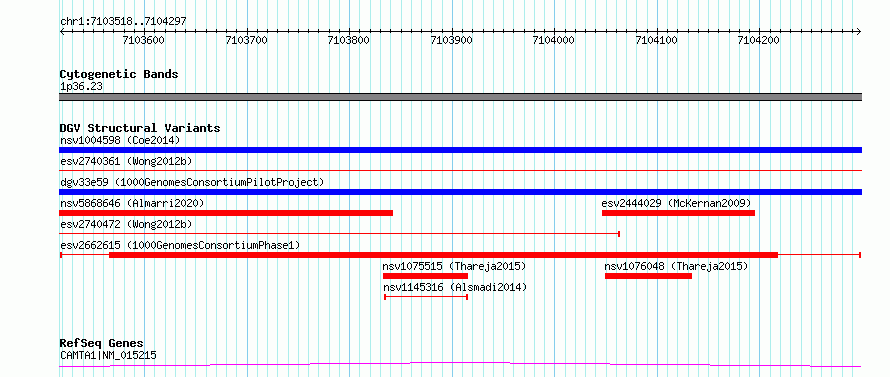Click the thin esv2740472 variant line
The height and width of the screenshot is (377, 890).
pos(339,234)
